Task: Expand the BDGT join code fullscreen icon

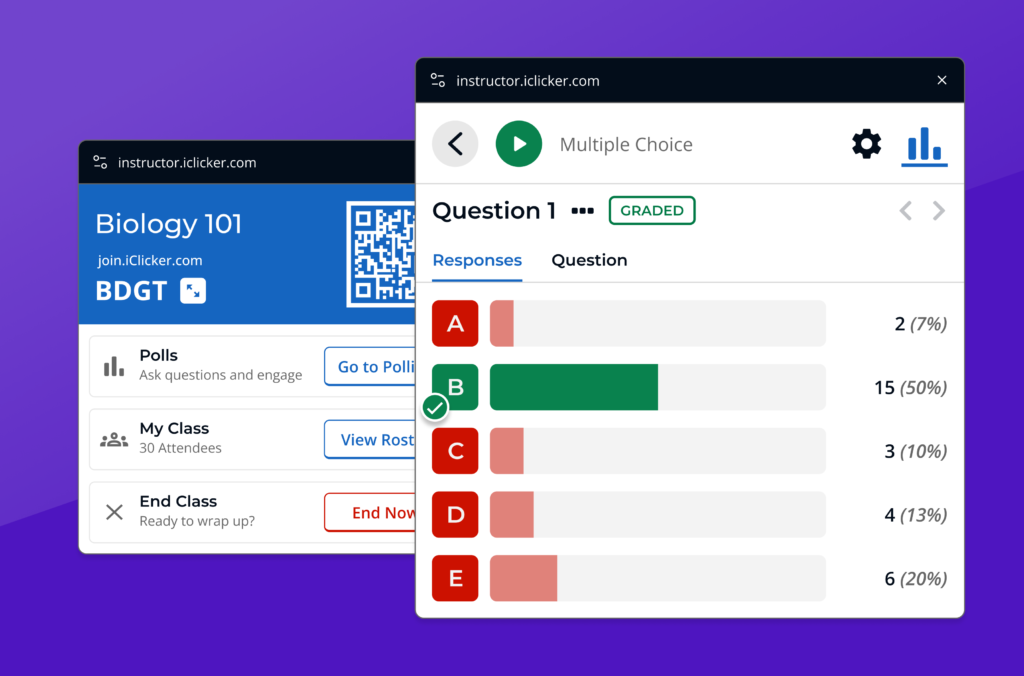Action: (193, 291)
